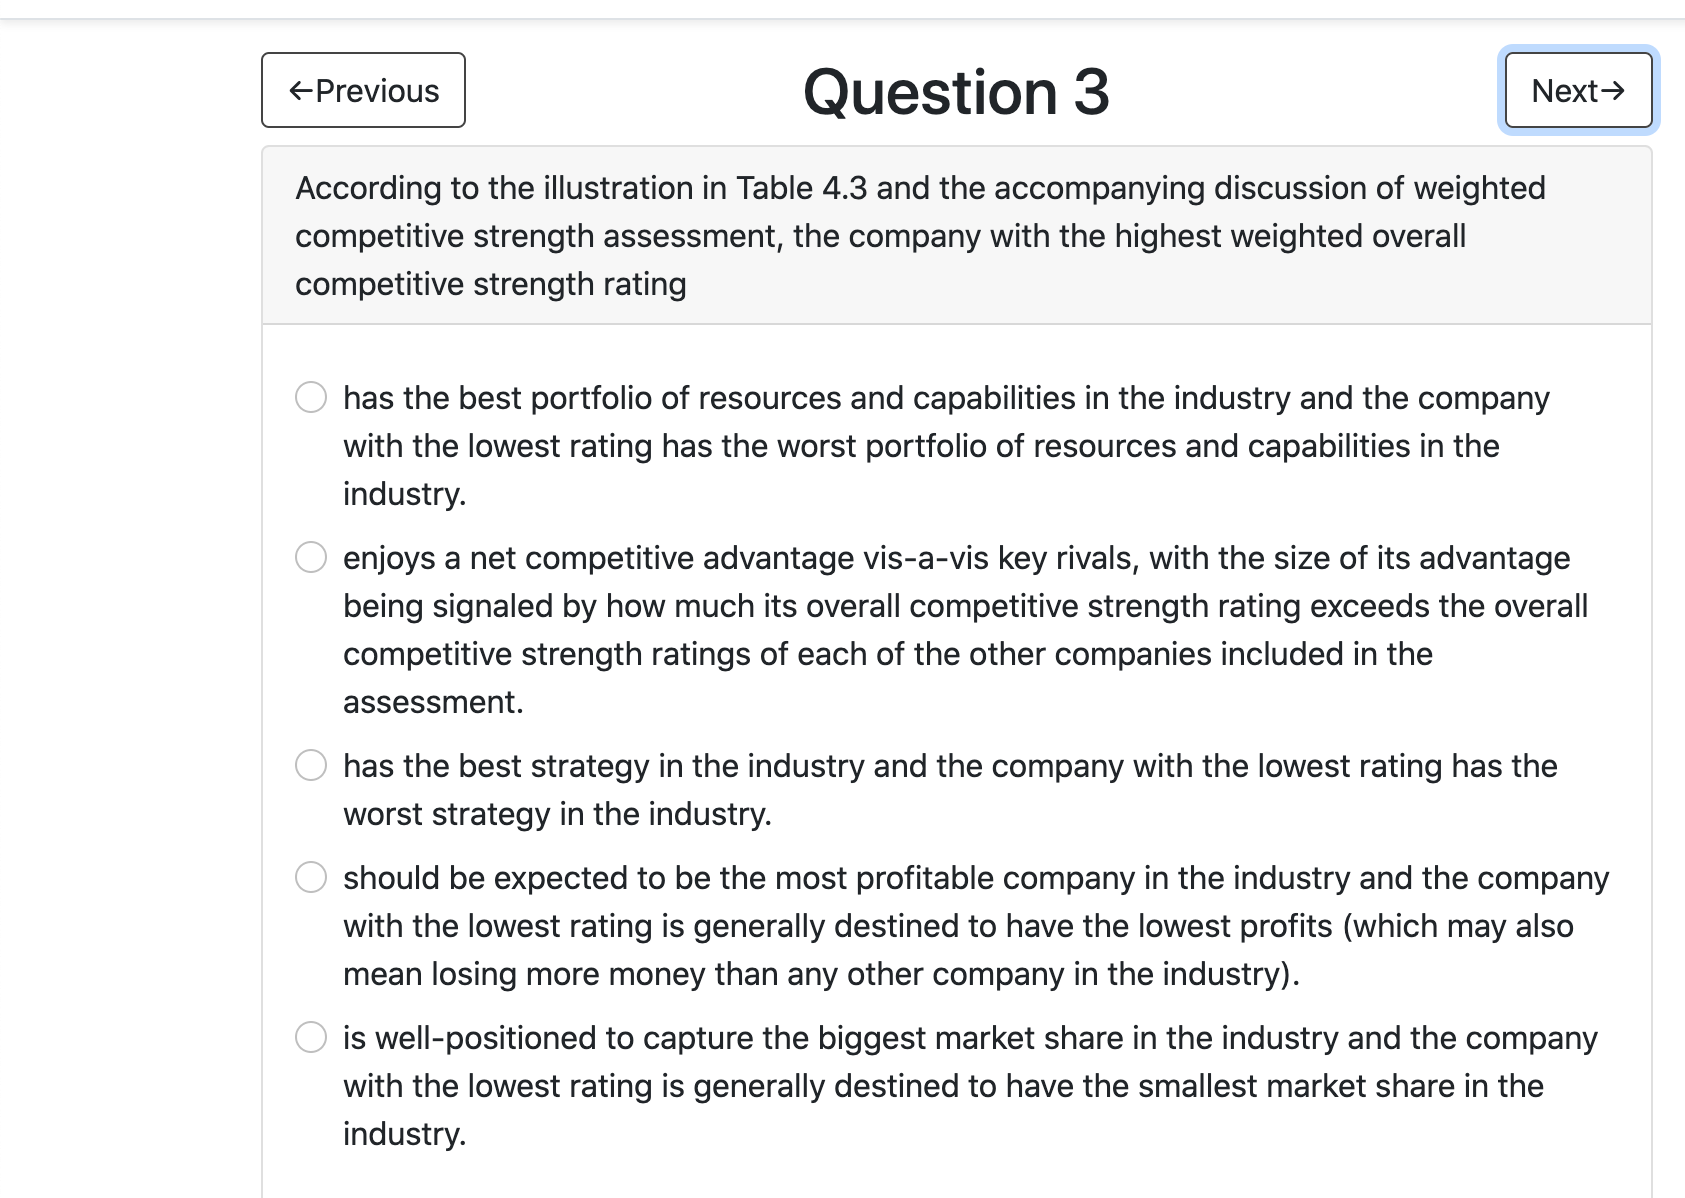Click the question prompt about Table 4.3
The width and height of the screenshot is (1685, 1198).
pyautogui.click(x=919, y=236)
